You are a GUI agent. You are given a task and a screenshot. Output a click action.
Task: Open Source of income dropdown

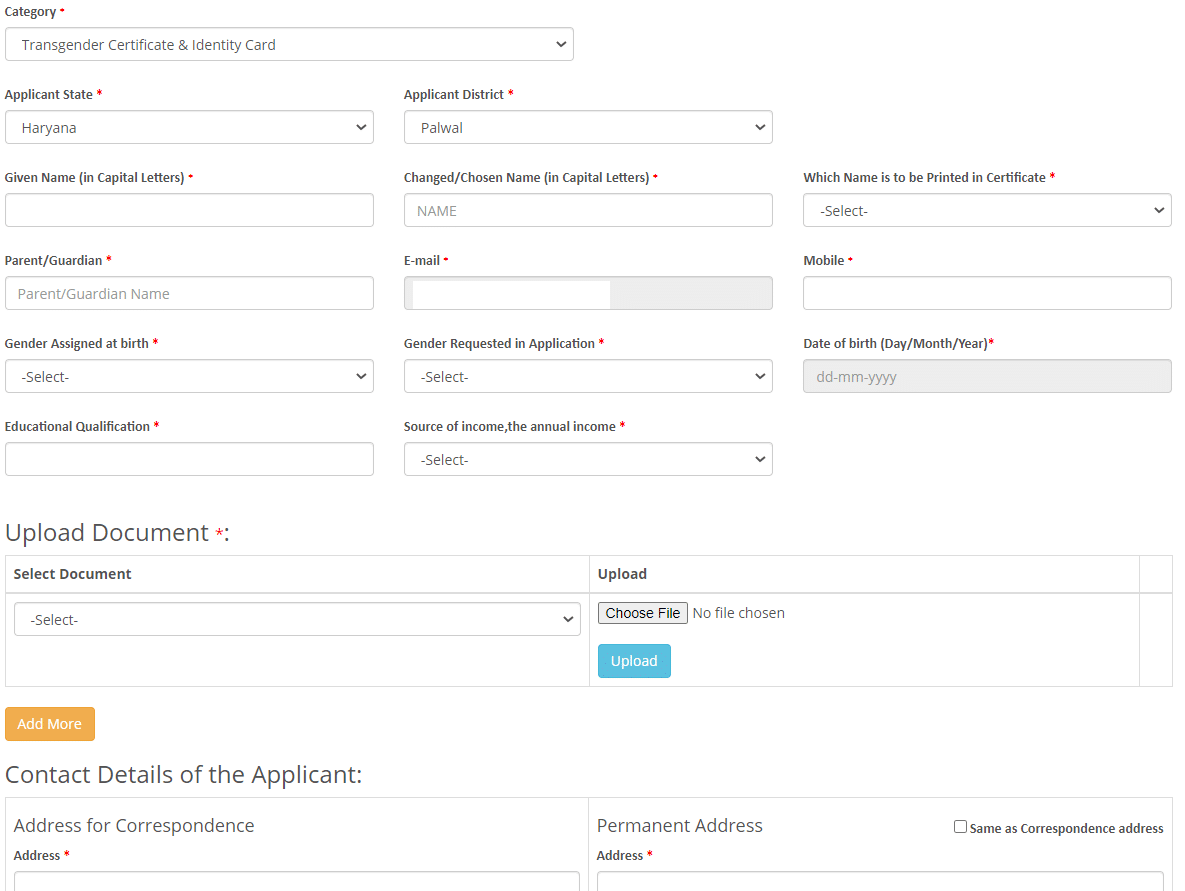click(588, 460)
